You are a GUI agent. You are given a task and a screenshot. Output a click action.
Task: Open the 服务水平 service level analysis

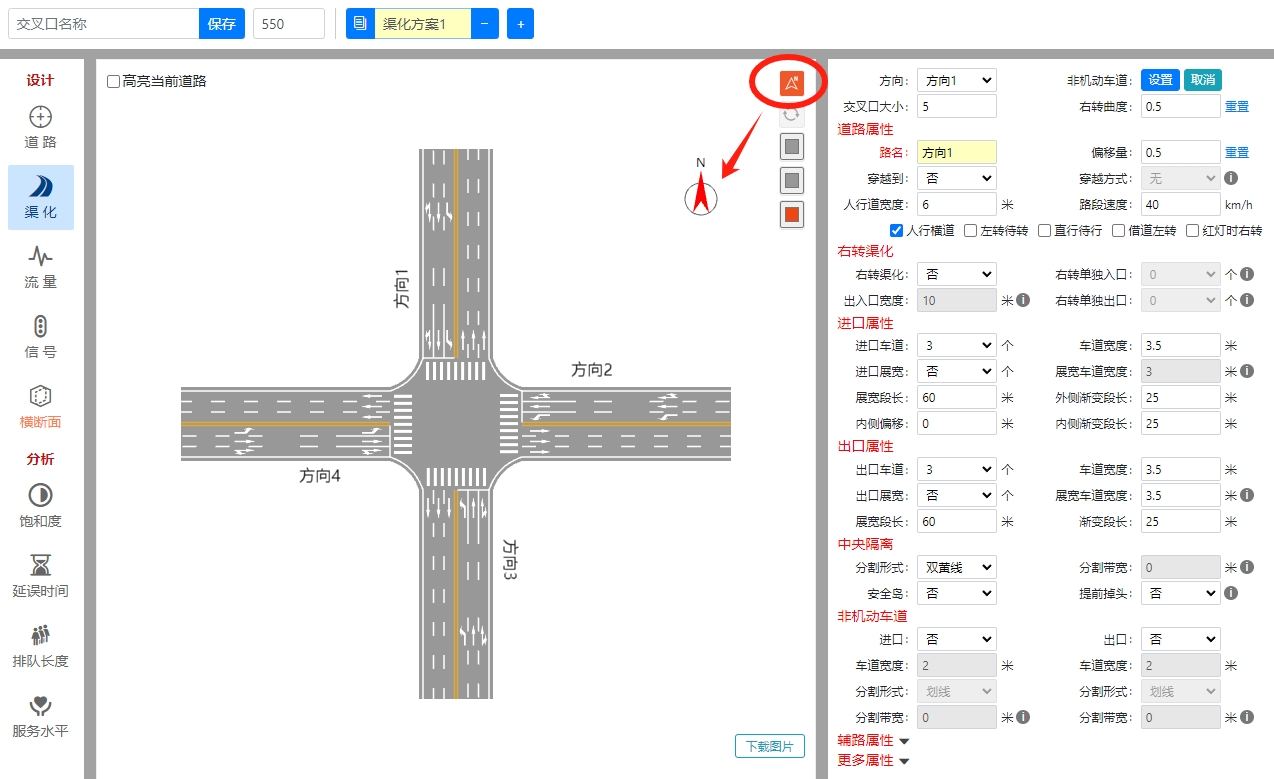pos(41,717)
